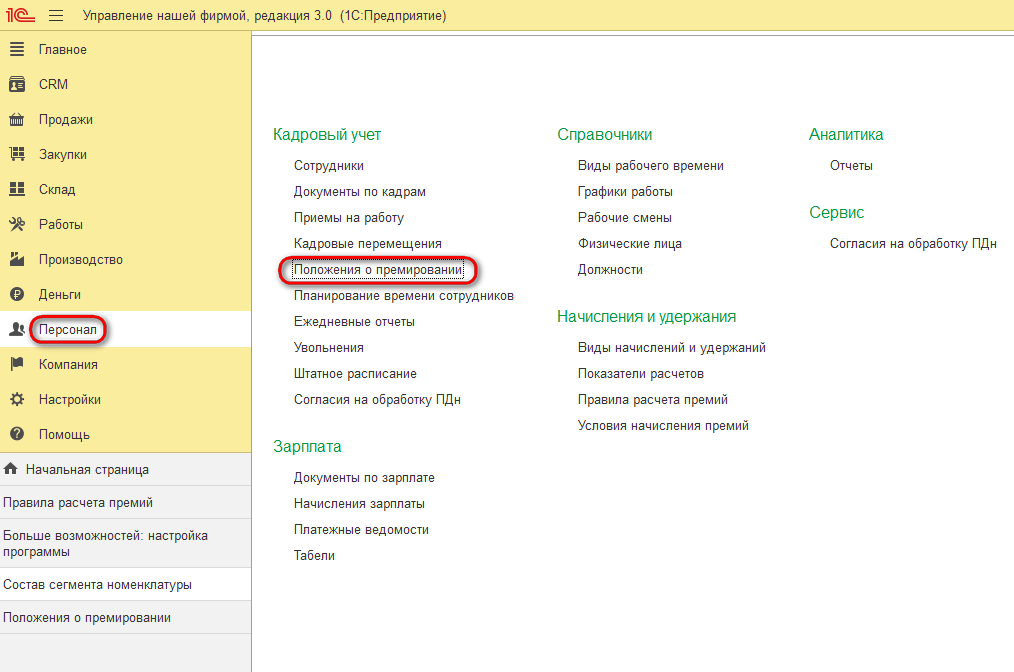Open Правила расчета премий under Начисления и удержания
The width and height of the screenshot is (1014, 672).
point(653,400)
